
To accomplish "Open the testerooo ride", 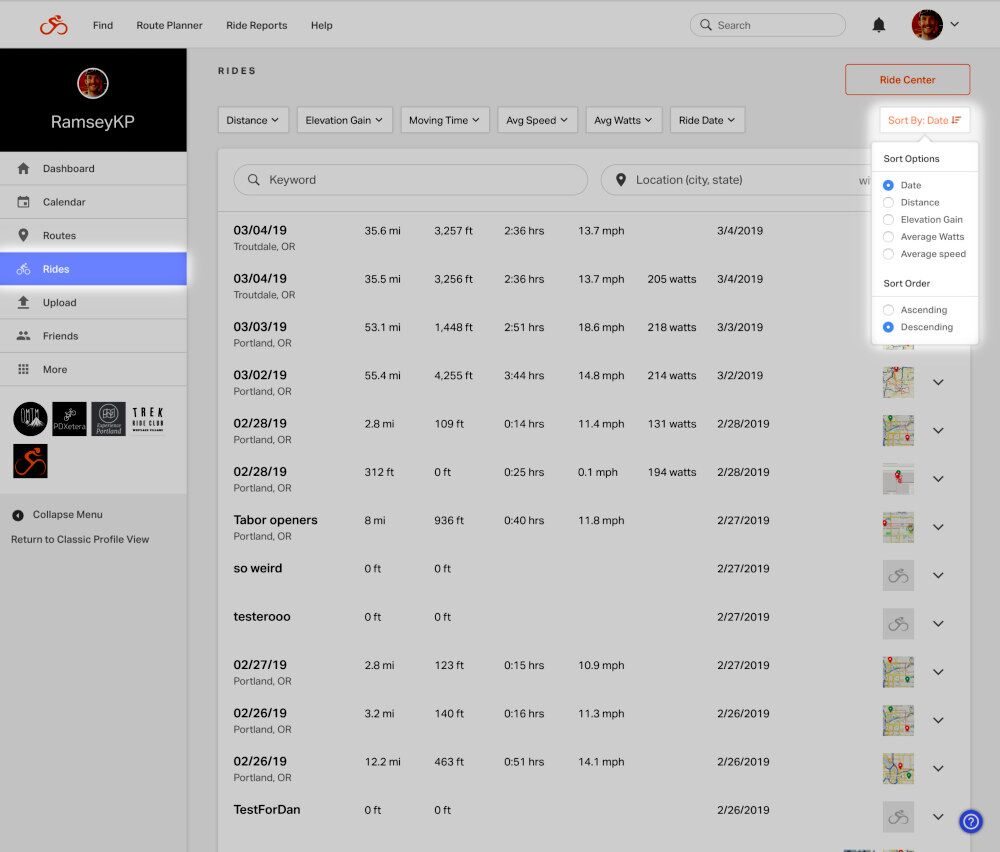I will [x=261, y=617].
